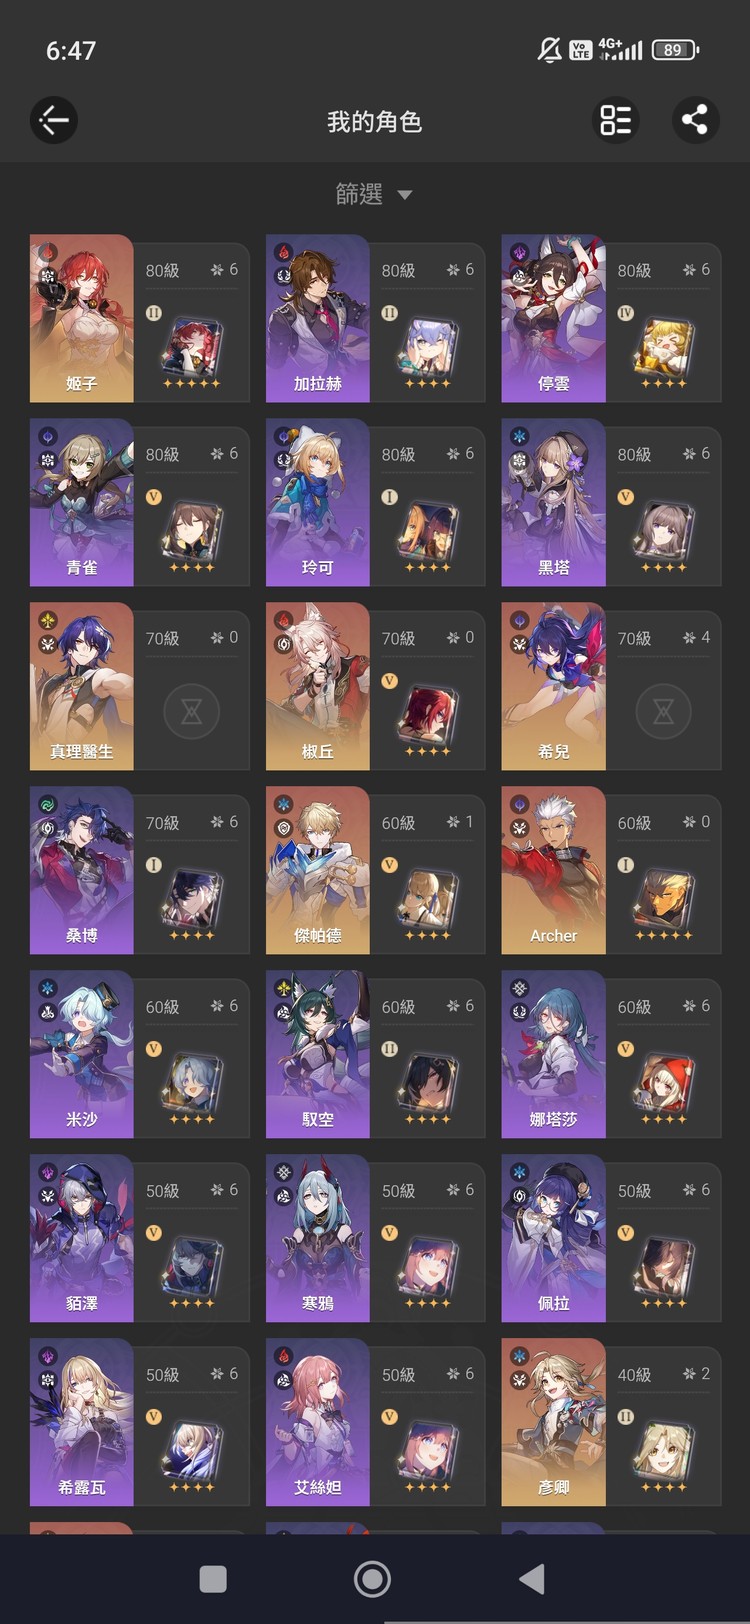Tap Android home navigation button
750x1624 pixels.
tap(373, 1579)
